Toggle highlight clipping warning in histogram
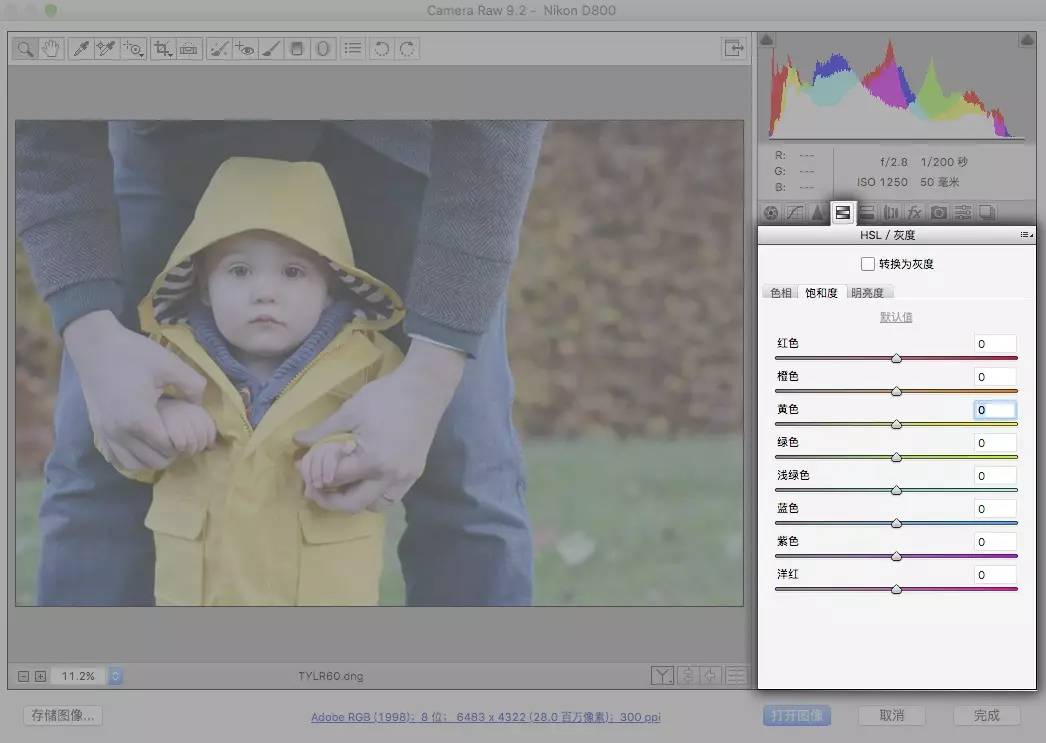1046x743 pixels. pos(1027,40)
